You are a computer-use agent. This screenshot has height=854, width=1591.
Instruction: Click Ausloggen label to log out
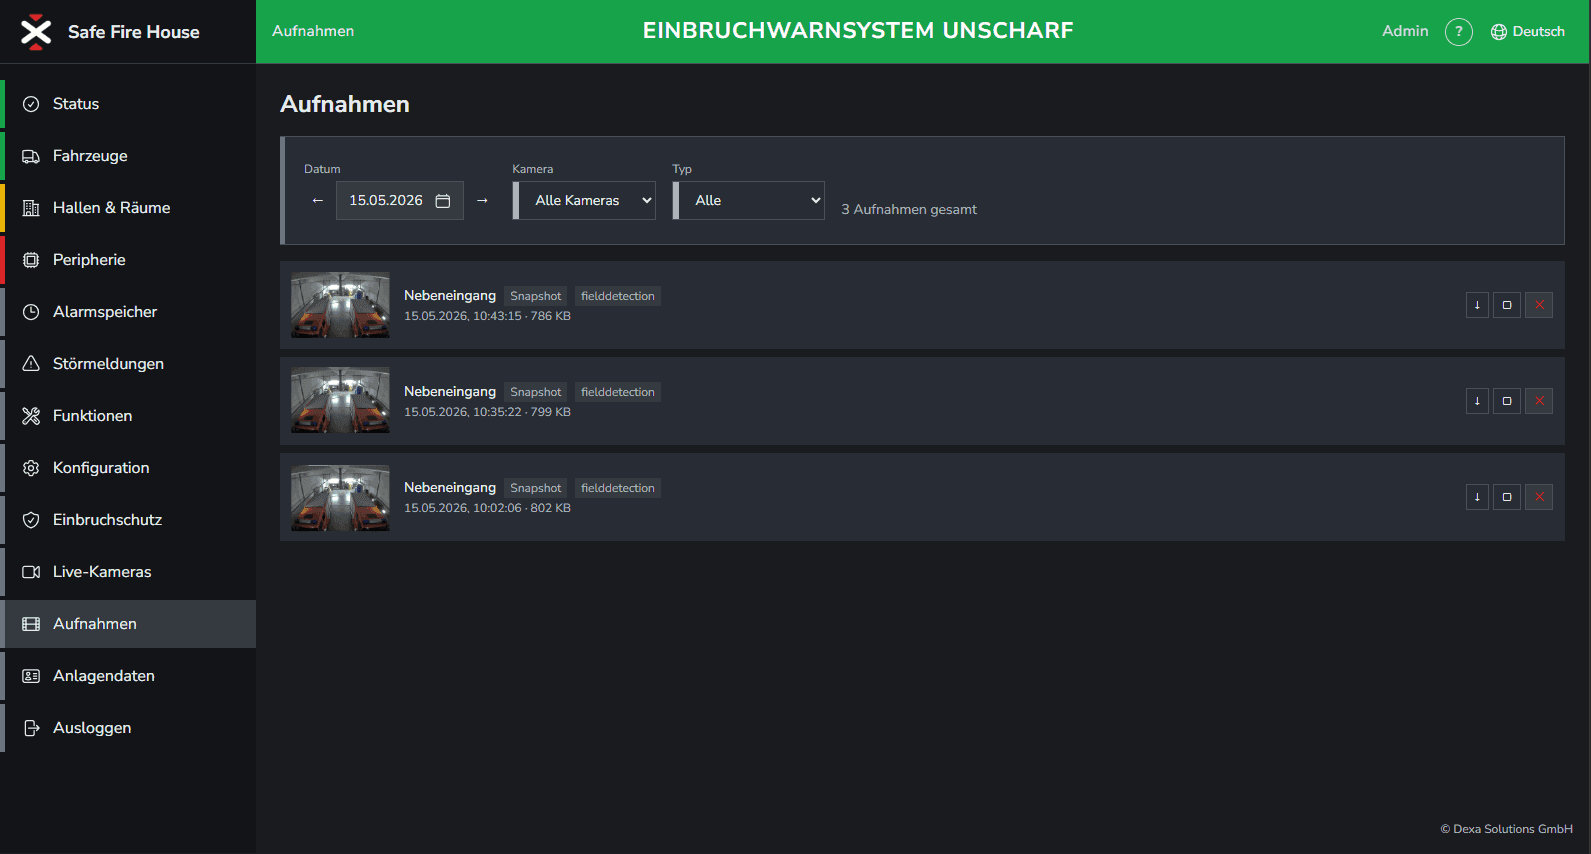click(92, 728)
